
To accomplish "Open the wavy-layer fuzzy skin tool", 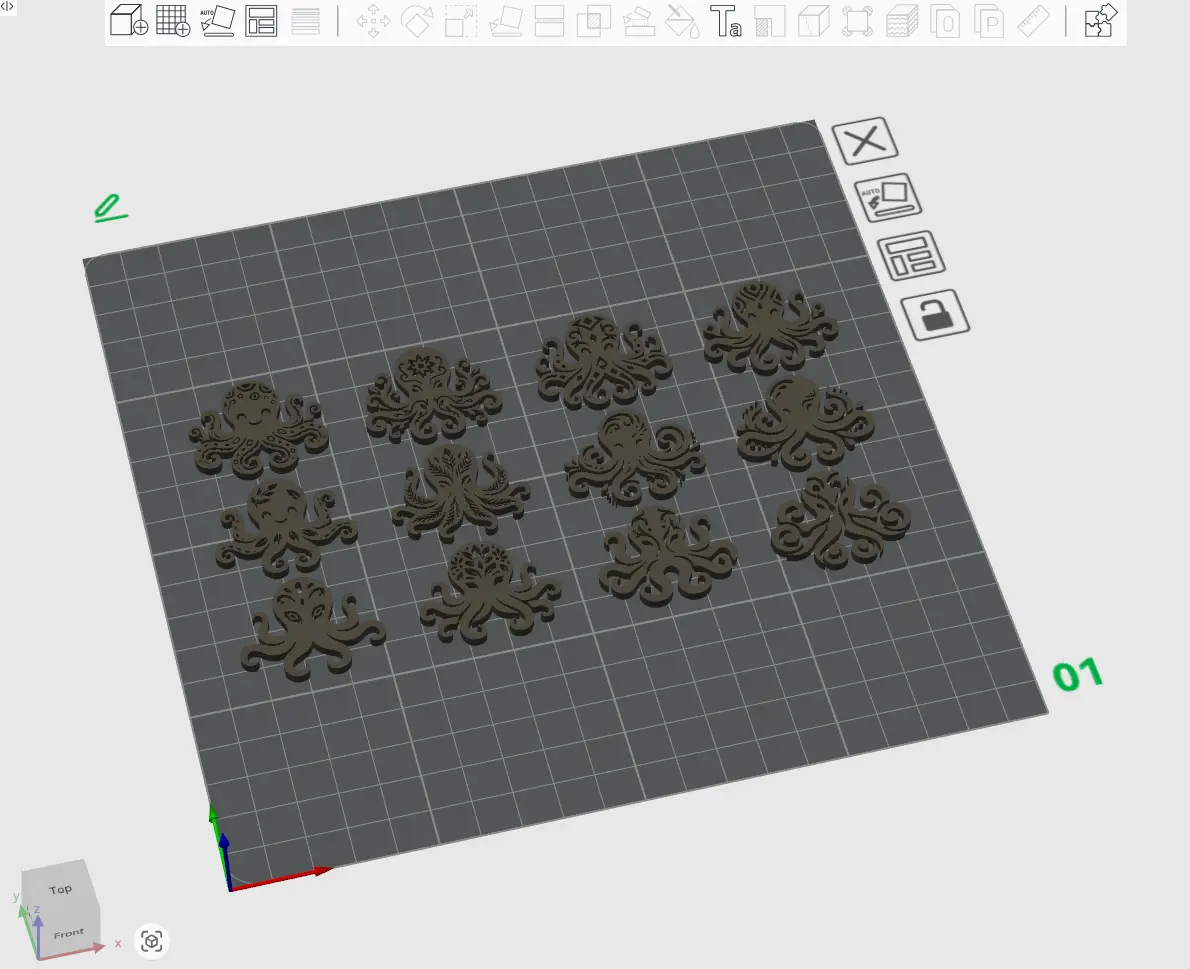I will click(902, 20).
